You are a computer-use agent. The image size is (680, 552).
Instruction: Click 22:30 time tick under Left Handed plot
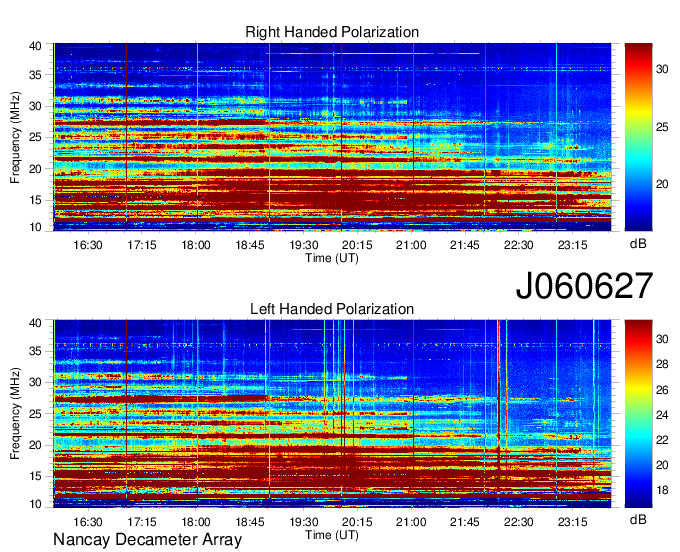coord(519,522)
